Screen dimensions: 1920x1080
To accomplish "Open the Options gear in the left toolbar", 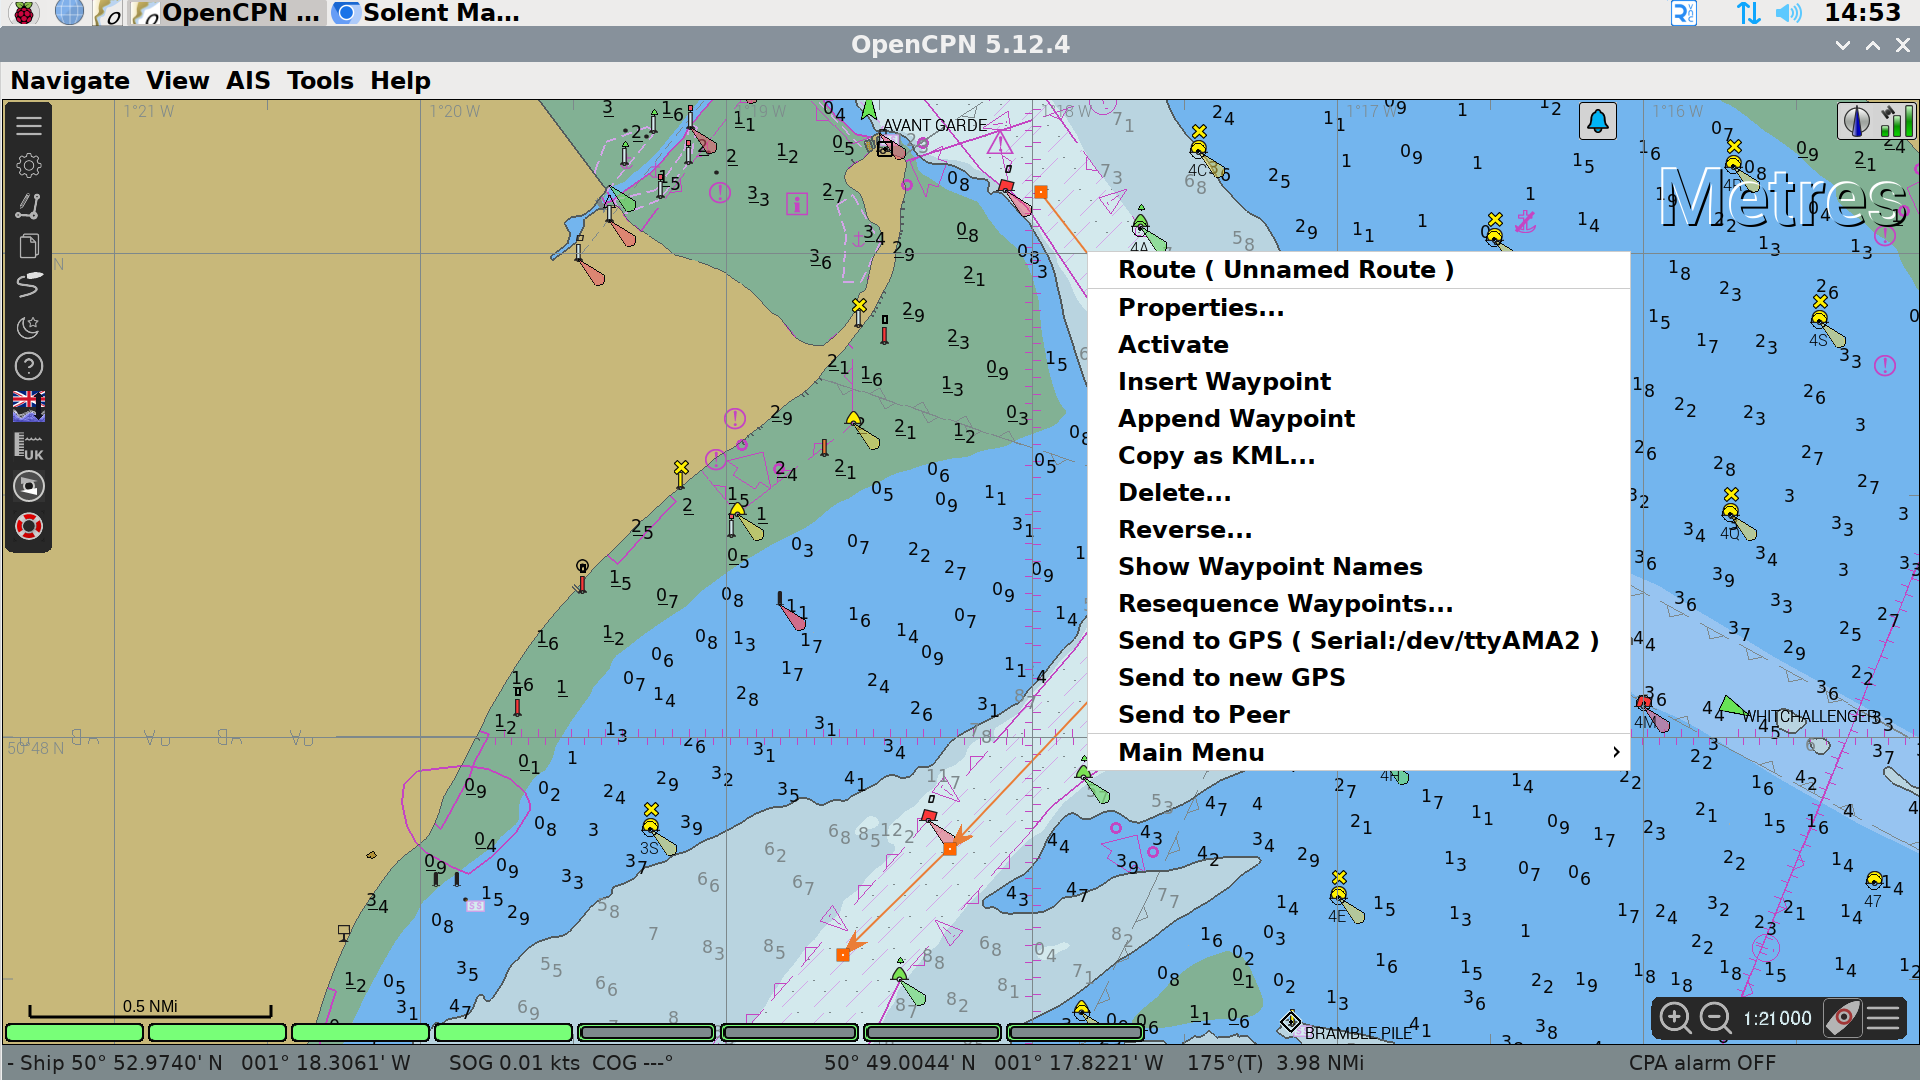I will pos(29,166).
